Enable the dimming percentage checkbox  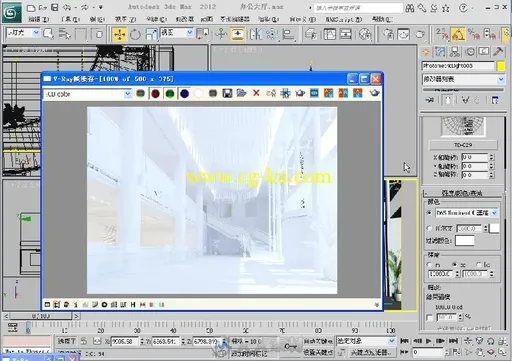430,318
